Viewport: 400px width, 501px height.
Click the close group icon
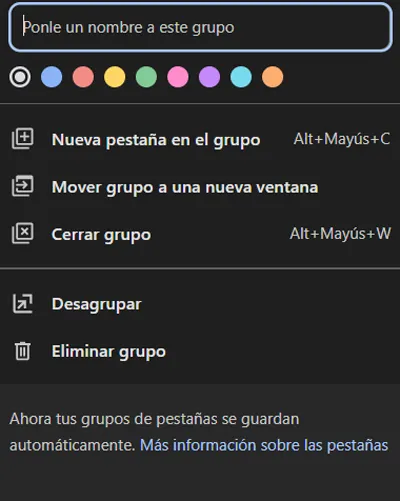point(23,233)
